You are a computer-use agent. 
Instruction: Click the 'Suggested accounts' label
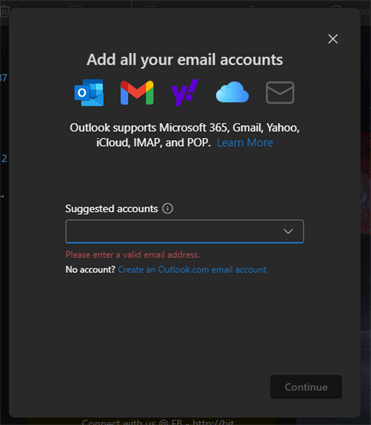112,209
